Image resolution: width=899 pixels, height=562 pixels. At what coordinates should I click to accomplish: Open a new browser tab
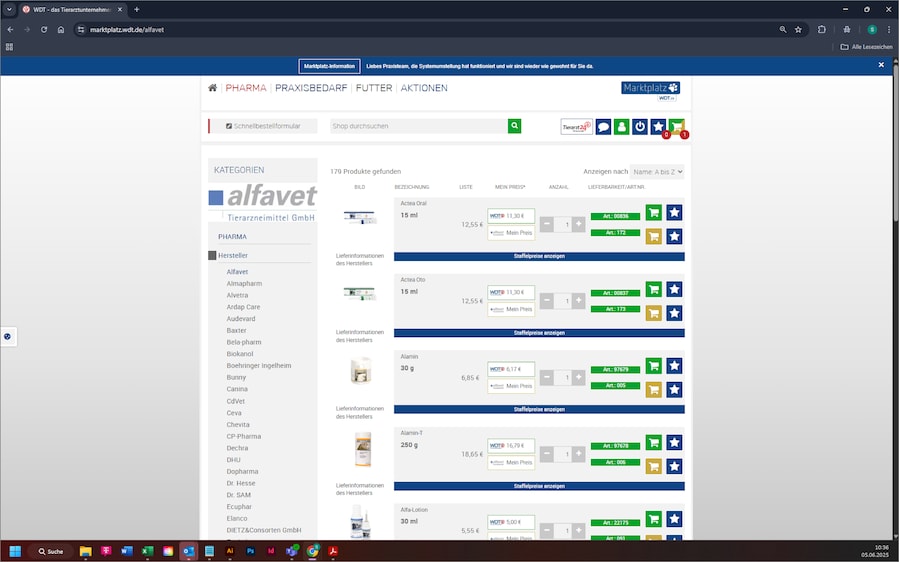[x=136, y=9]
